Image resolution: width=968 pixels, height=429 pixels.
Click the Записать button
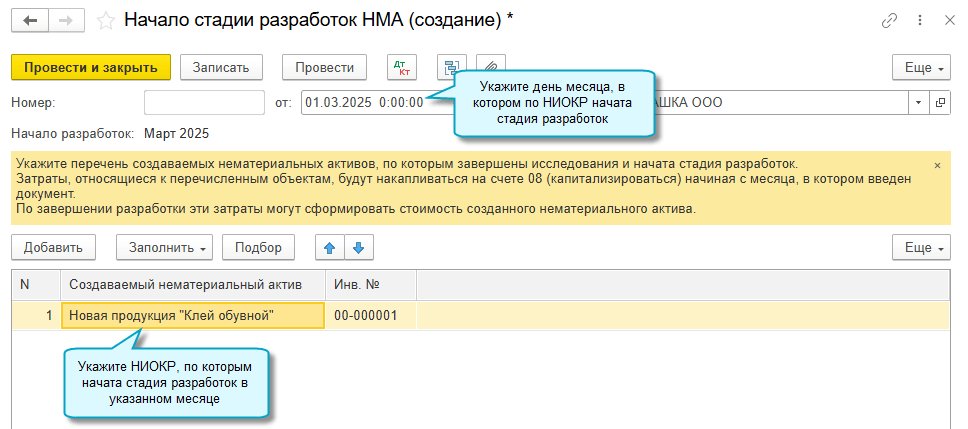pyautogui.click(x=221, y=67)
